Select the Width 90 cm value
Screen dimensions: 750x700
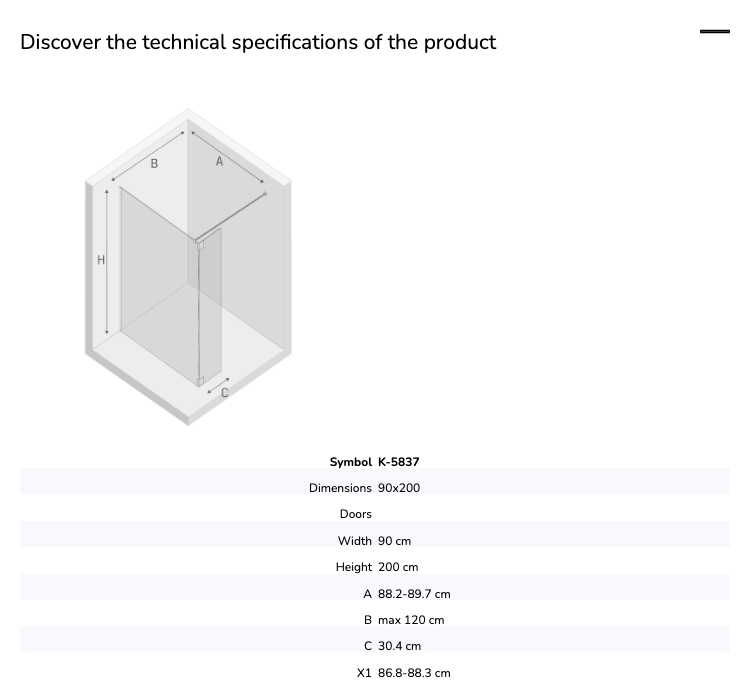coord(394,541)
